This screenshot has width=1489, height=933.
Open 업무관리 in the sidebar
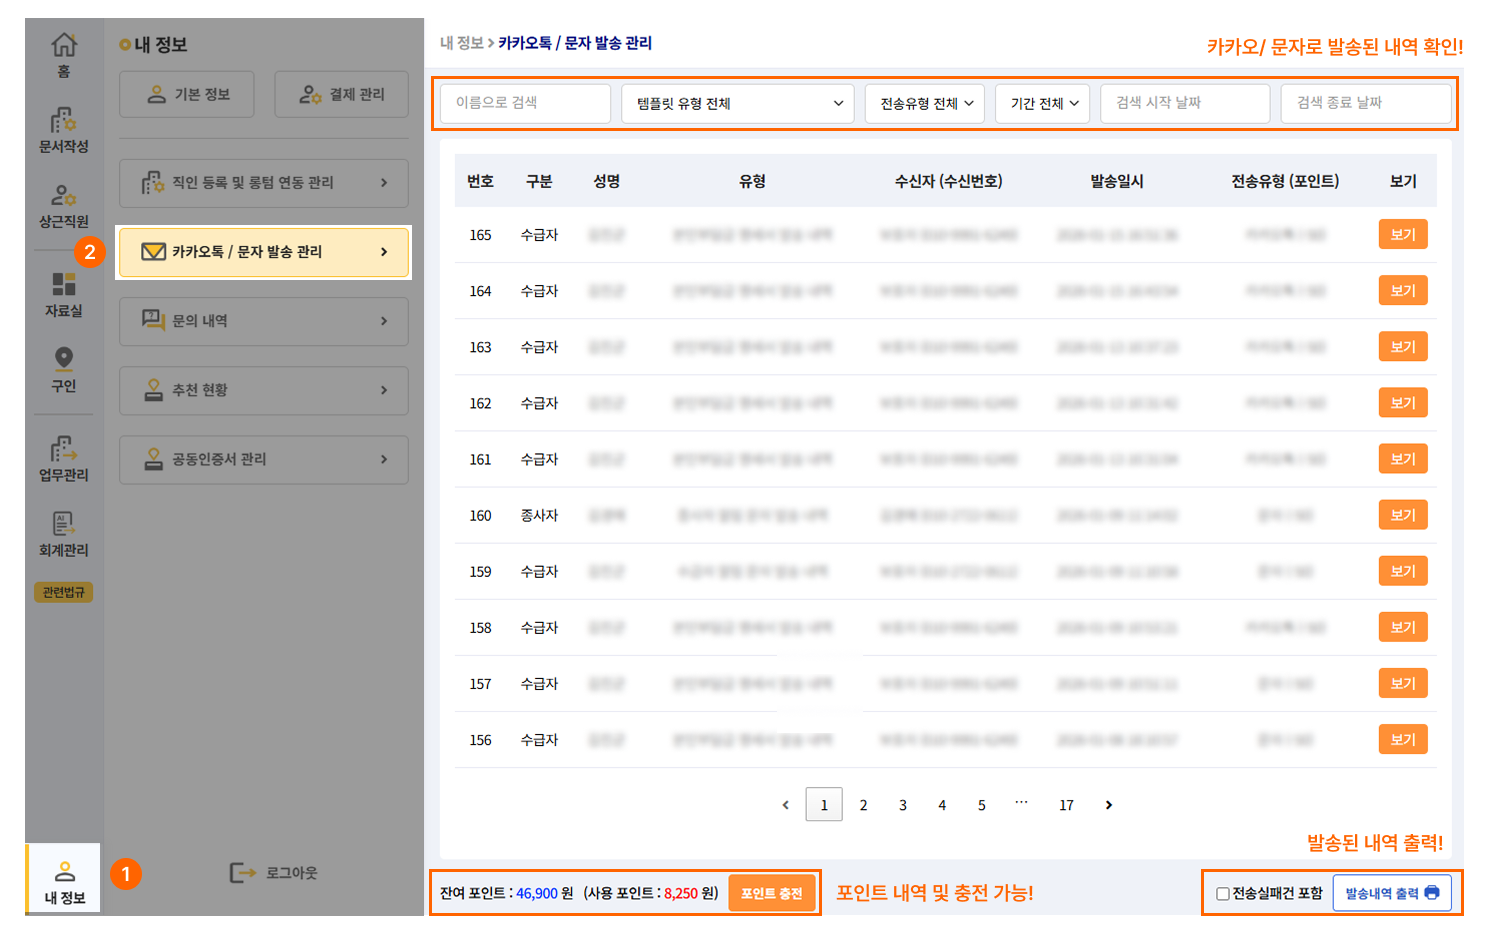click(x=64, y=449)
